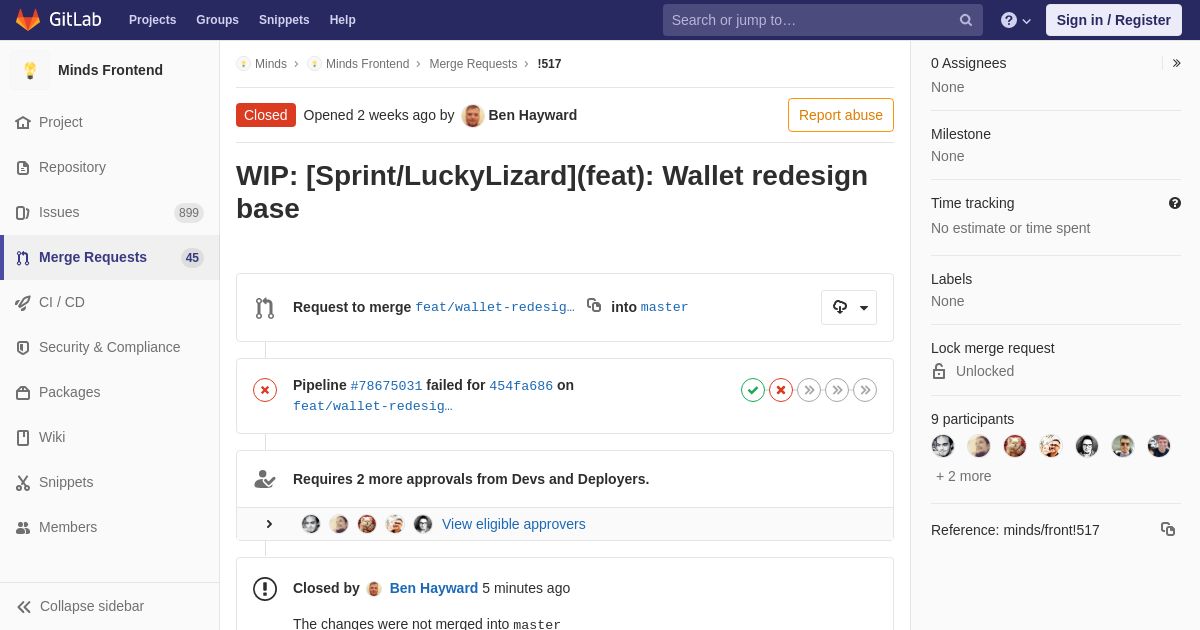The image size is (1200, 630).
Task: Click Report abuse button
Action: (841, 115)
